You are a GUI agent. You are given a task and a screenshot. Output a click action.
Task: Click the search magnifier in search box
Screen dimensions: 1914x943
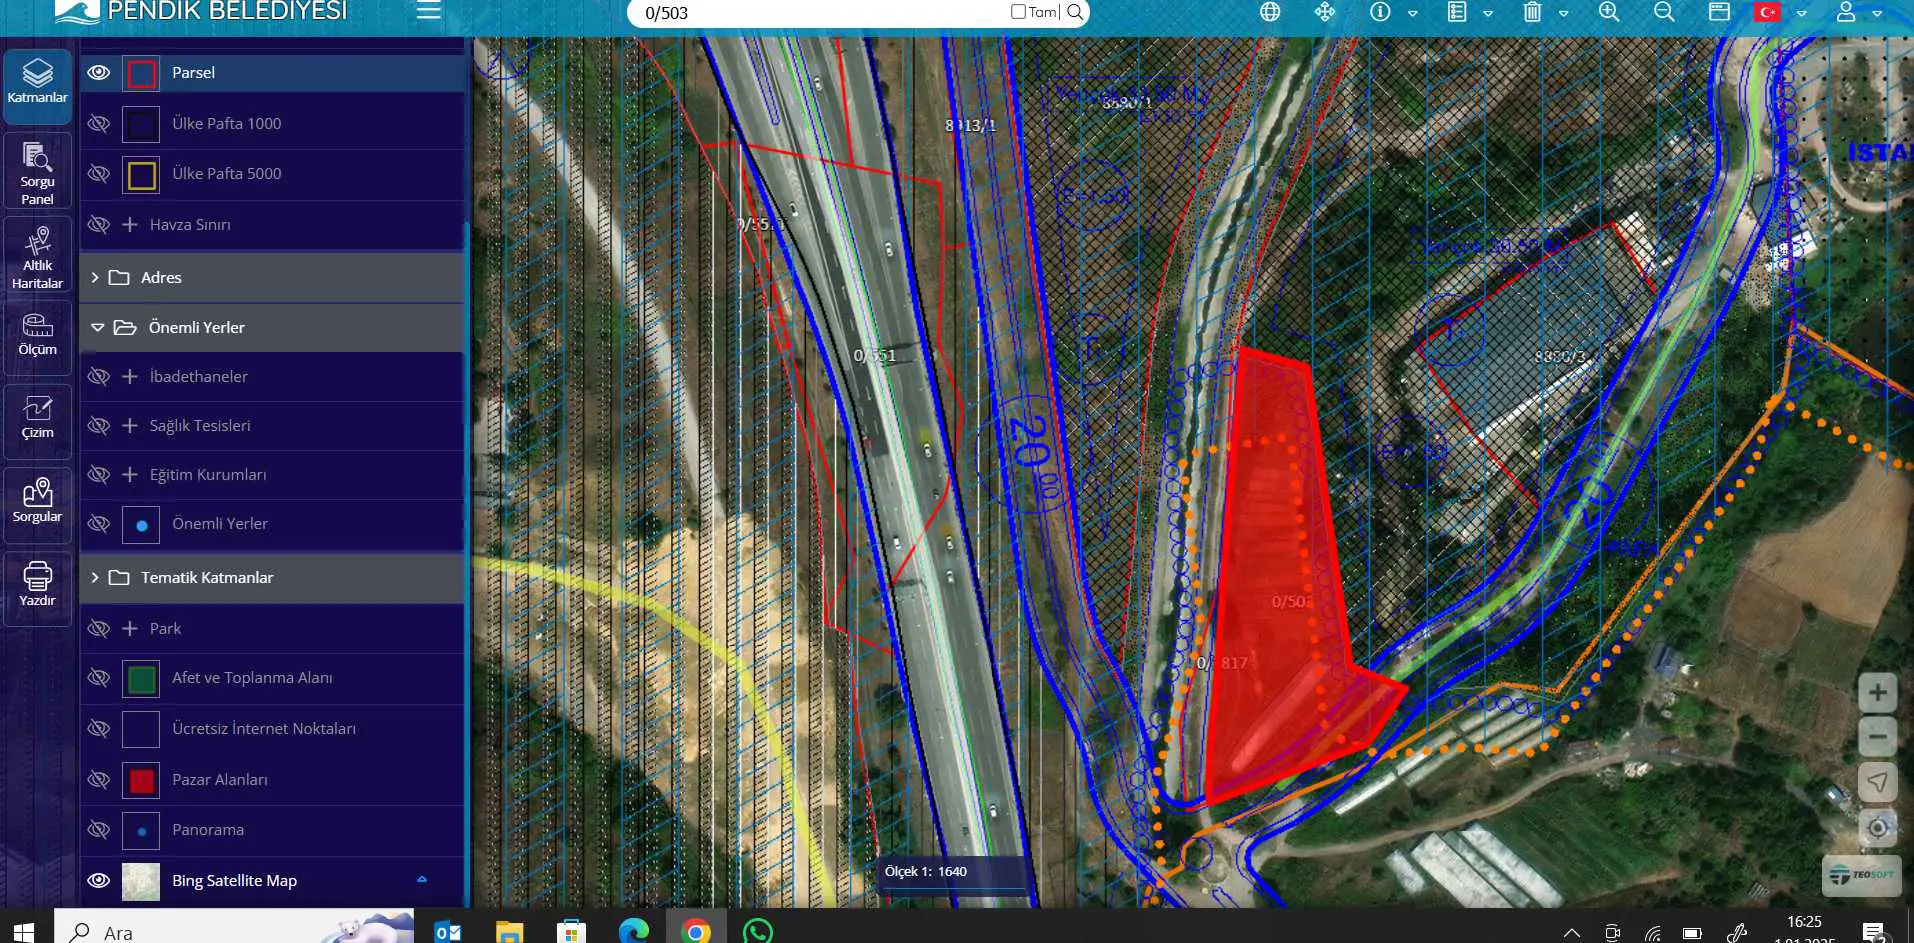point(1075,12)
